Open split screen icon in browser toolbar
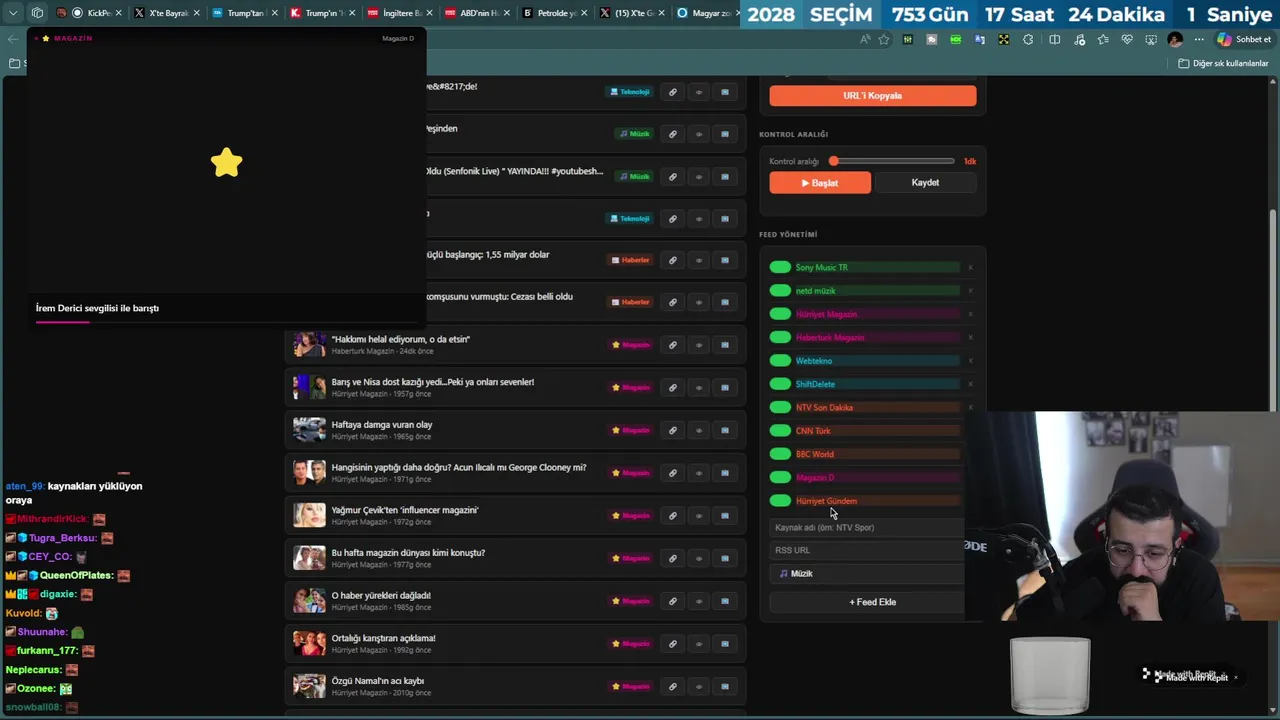This screenshot has height=720, width=1280. [1054, 40]
